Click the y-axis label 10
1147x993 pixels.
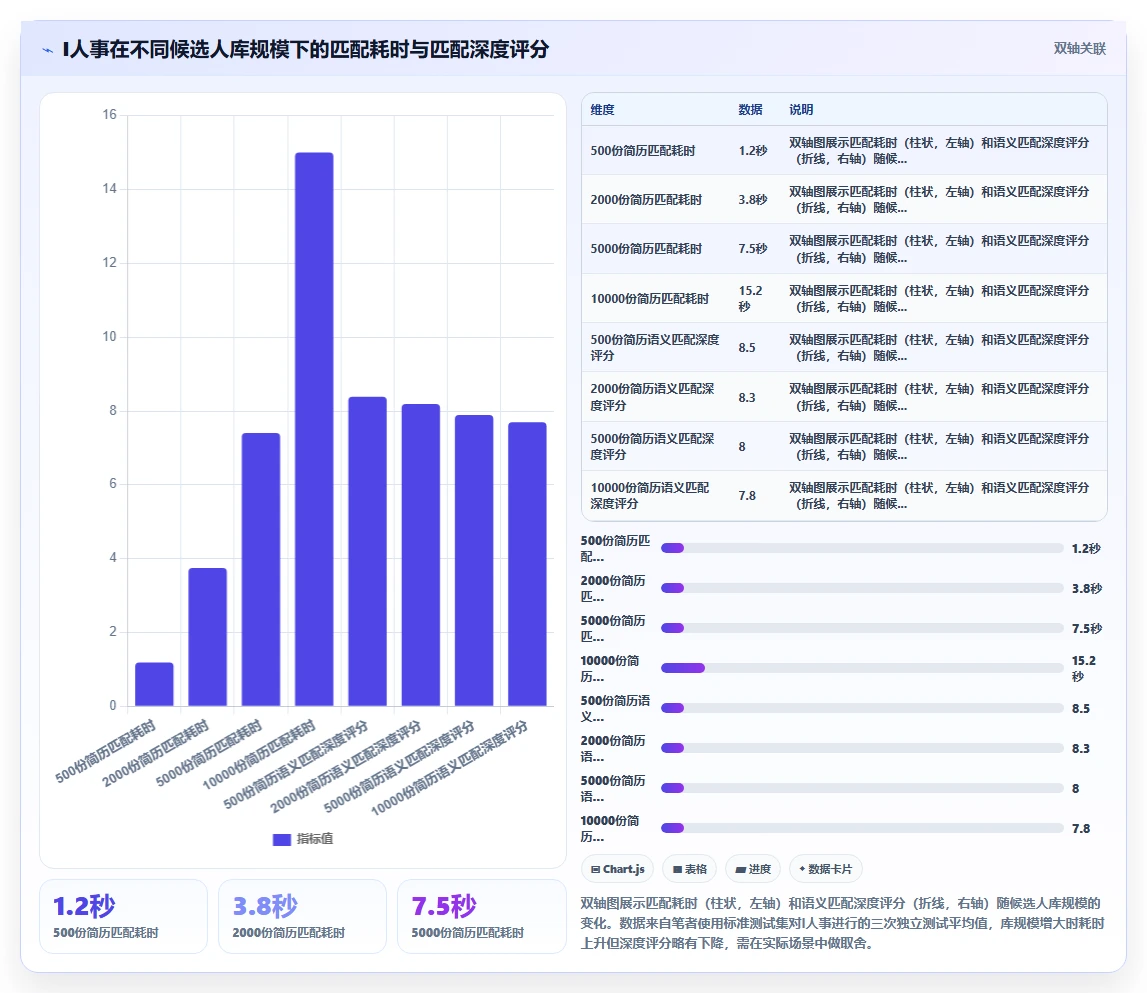point(110,337)
